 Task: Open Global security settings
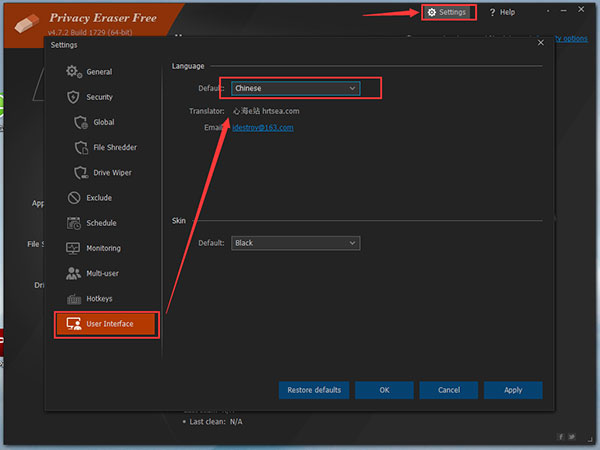tap(104, 122)
